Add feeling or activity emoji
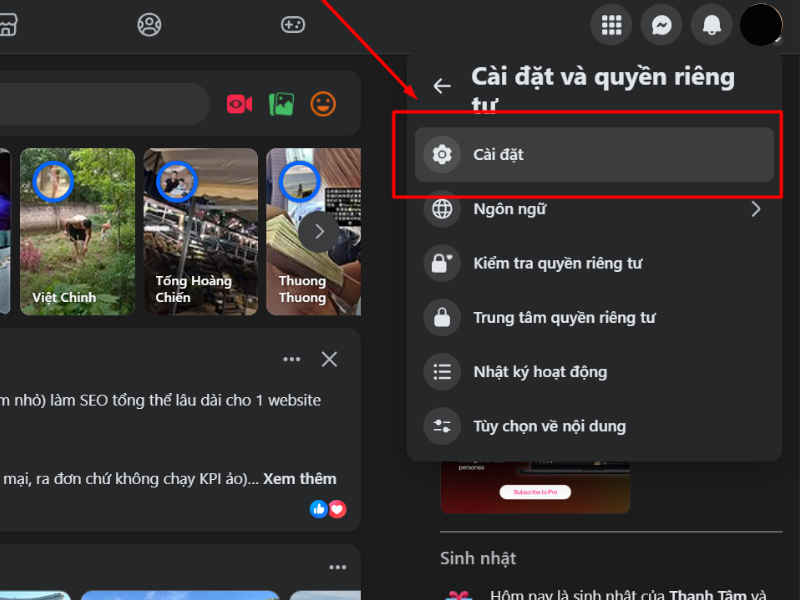The width and height of the screenshot is (800, 600). 323,104
